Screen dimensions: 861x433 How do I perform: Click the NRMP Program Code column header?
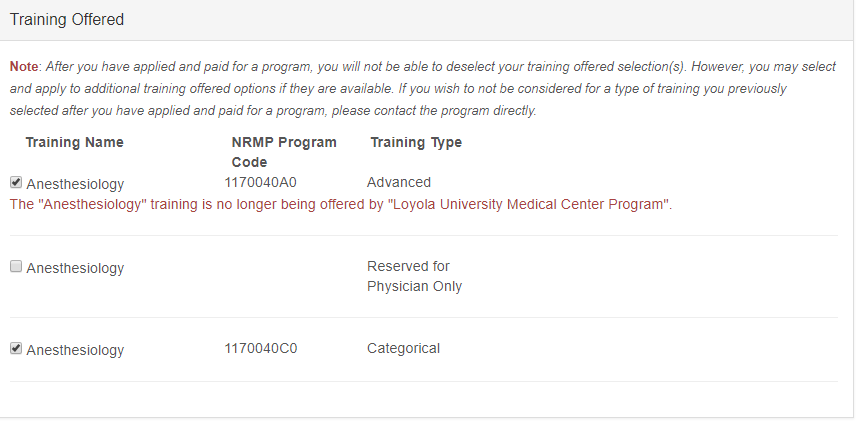coord(284,152)
